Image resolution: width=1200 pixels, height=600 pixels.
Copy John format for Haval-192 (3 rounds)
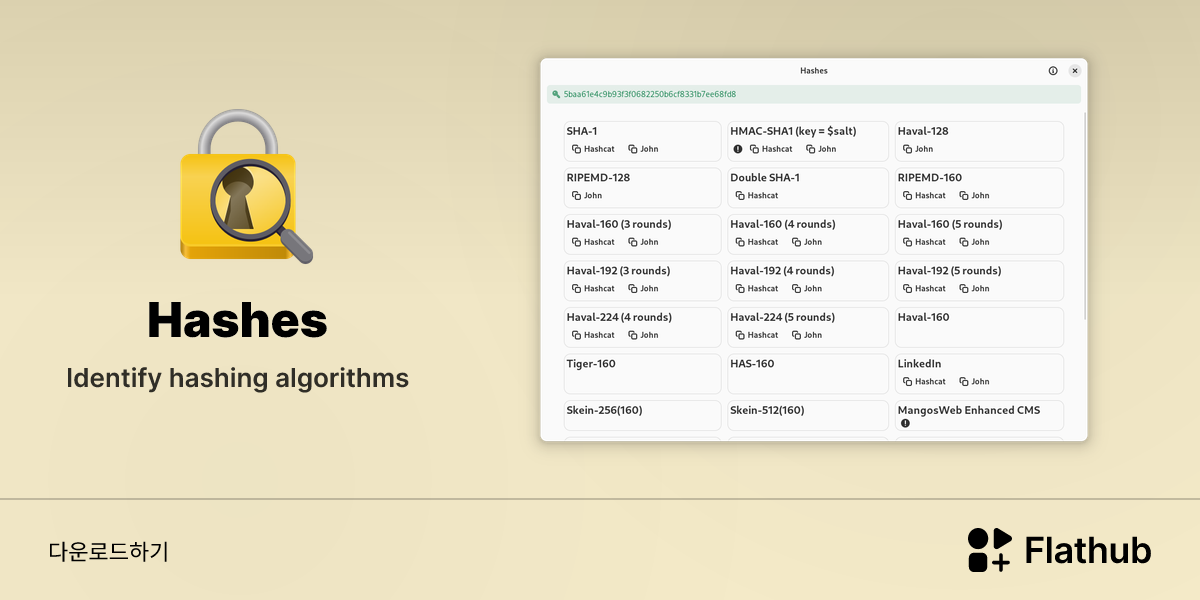643,289
